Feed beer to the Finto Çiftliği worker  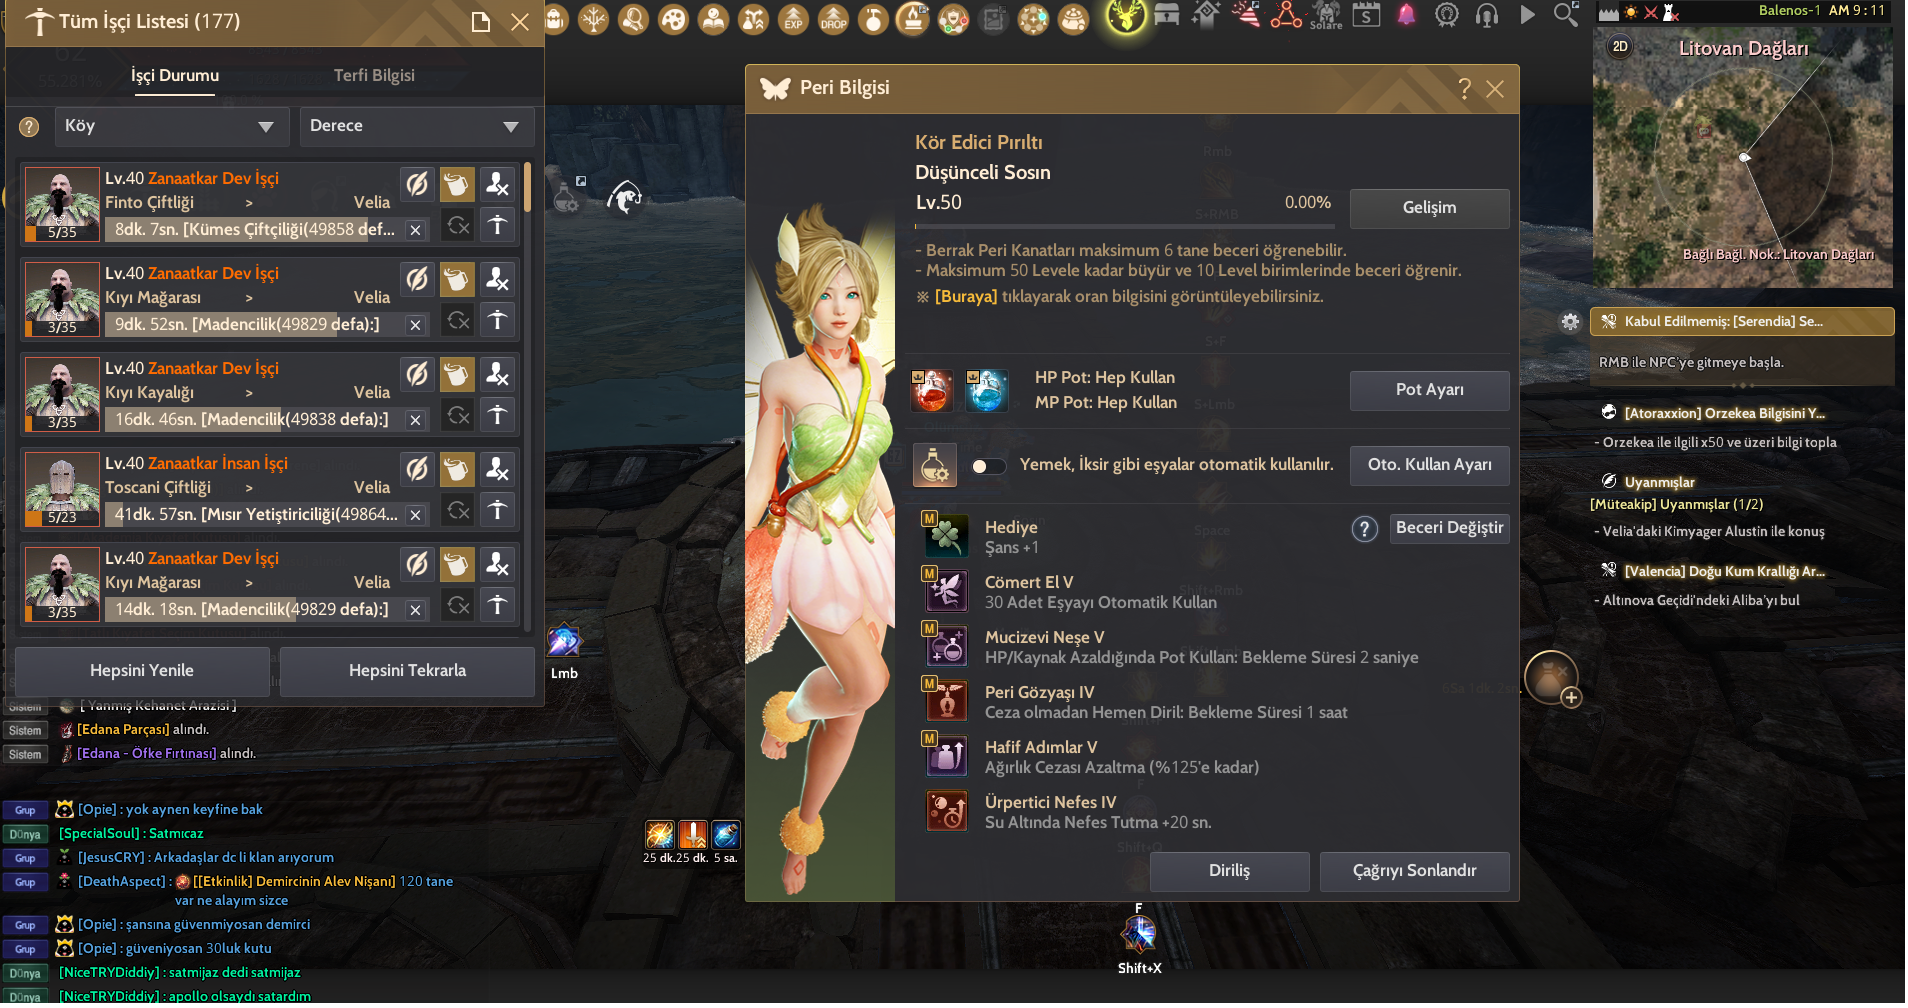click(x=457, y=184)
